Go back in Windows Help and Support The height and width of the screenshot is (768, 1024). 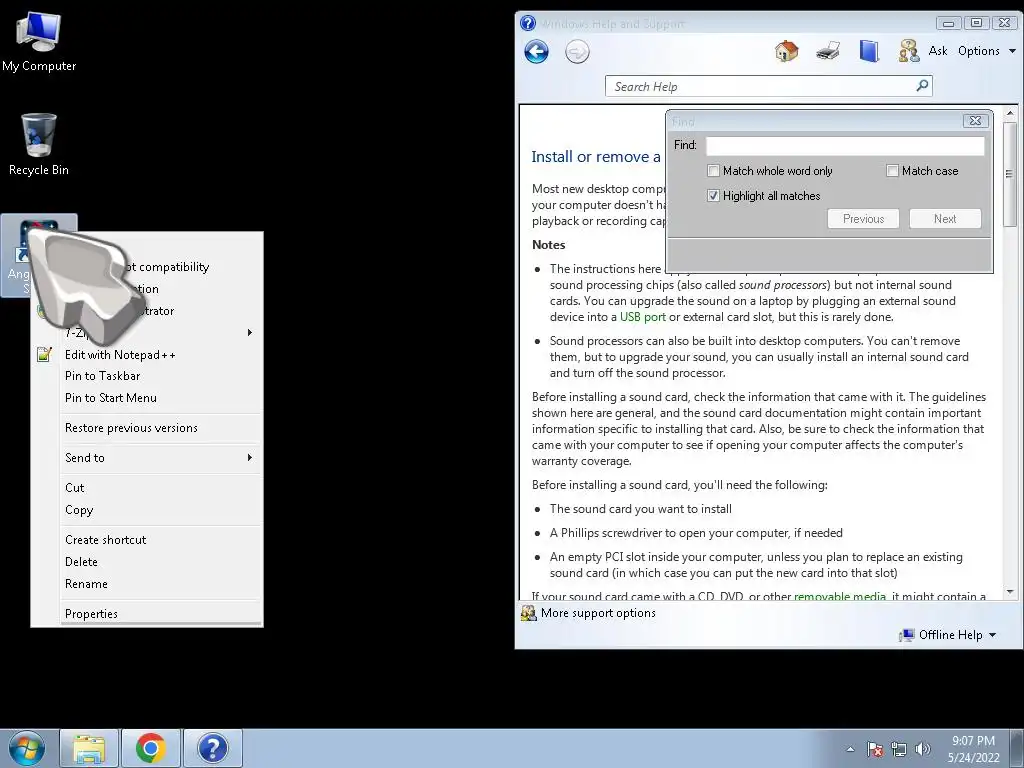coord(536,52)
